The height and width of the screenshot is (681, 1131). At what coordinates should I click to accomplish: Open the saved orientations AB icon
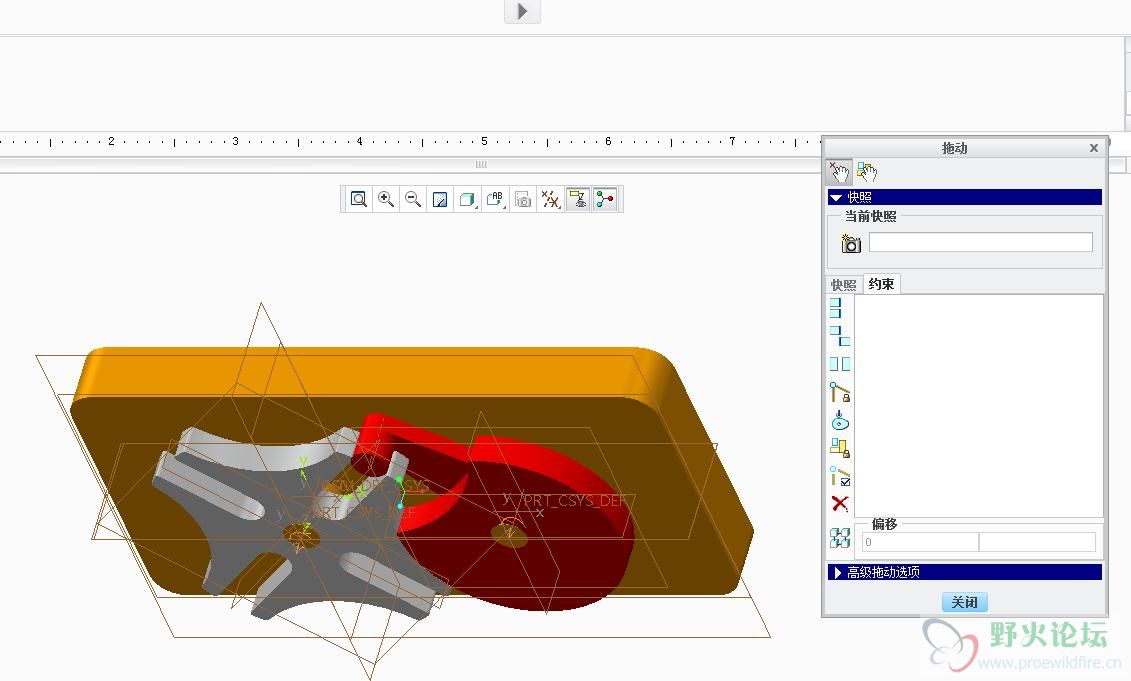(496, 199)
